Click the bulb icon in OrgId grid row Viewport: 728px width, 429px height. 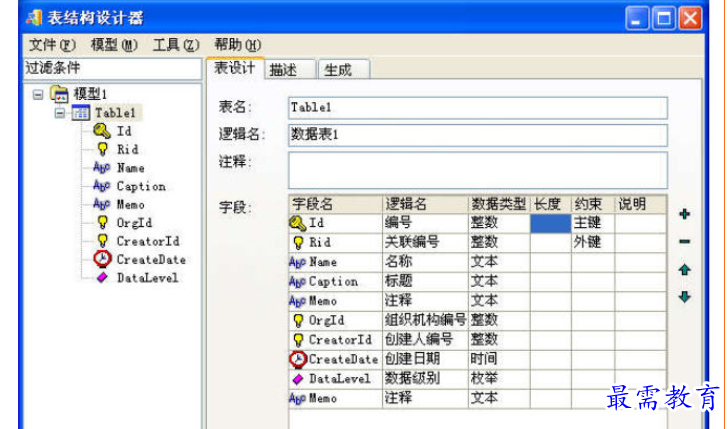298,320
